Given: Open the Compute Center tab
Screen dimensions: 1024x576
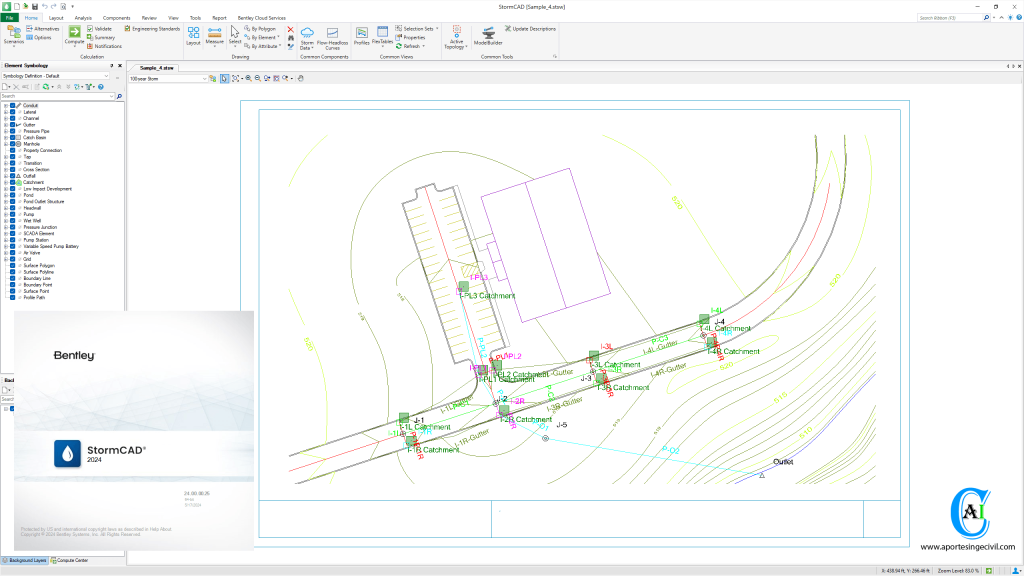Looking at the screenshot, I should point(71,560).
